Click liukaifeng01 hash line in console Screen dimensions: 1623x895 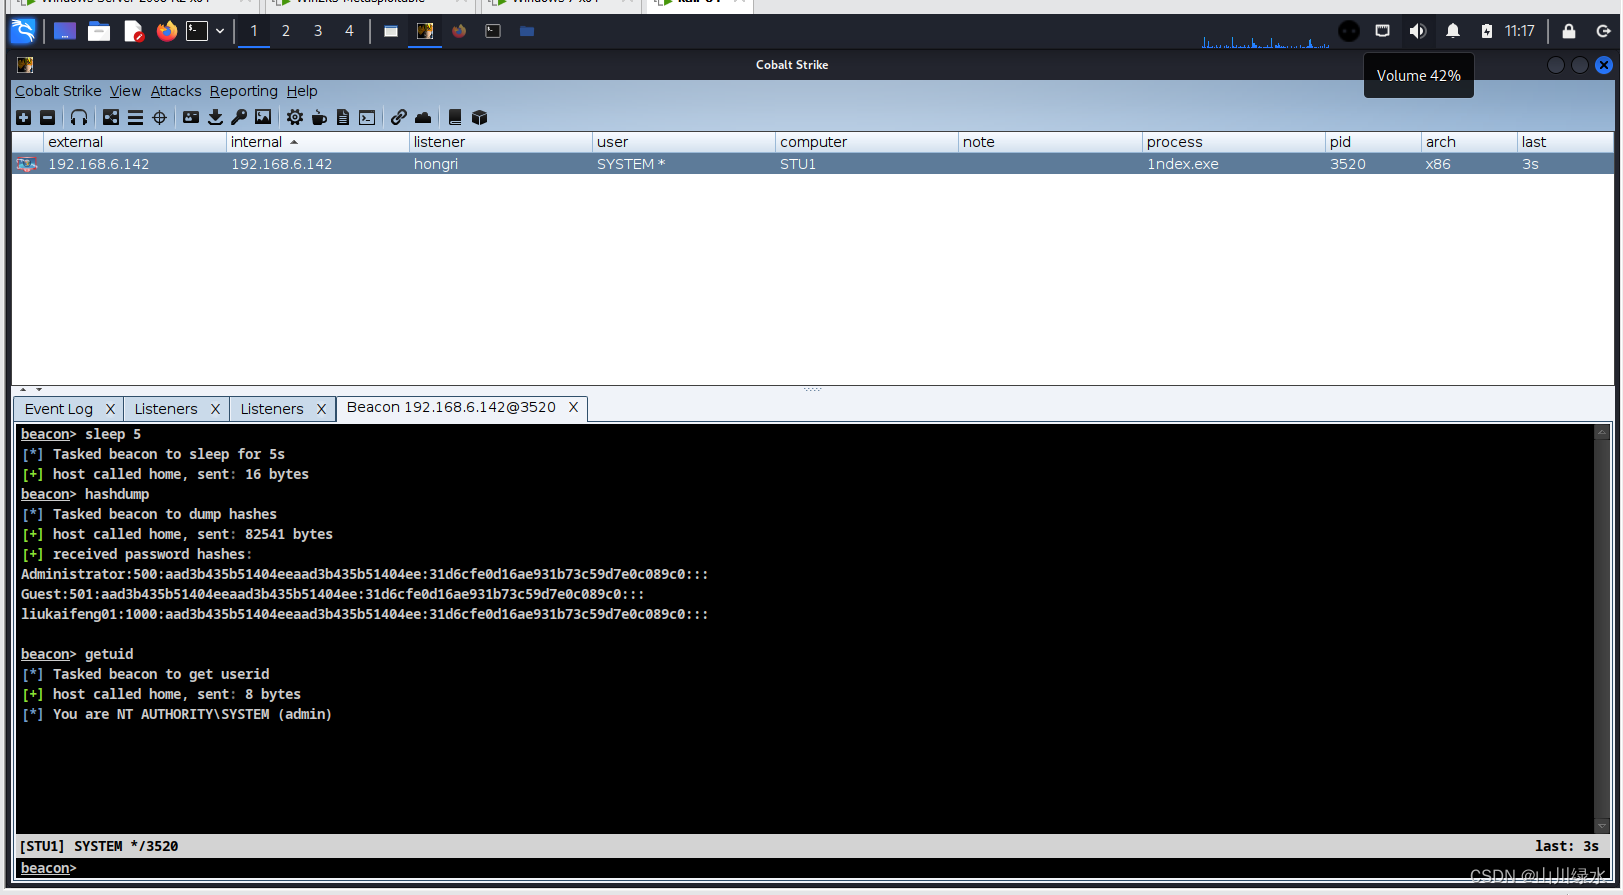tap(365, 614)
